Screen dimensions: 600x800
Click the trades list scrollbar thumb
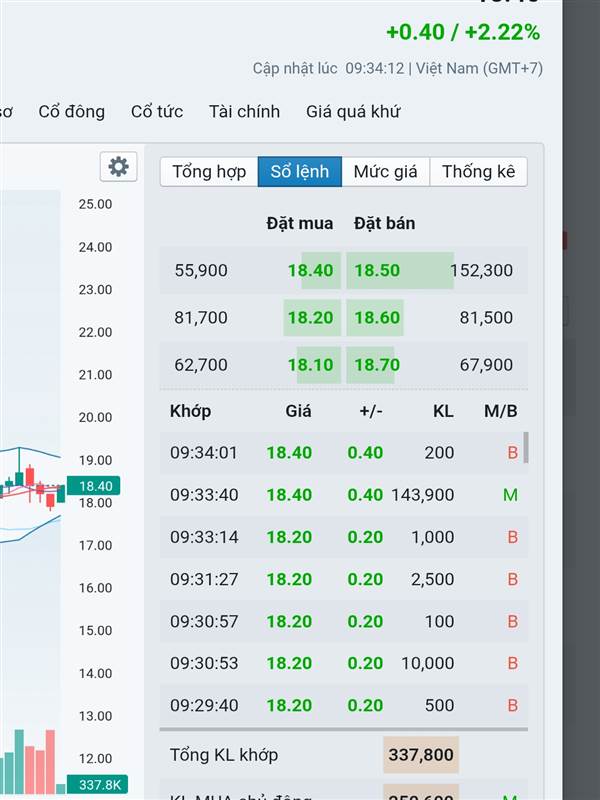tap(526, 447)
